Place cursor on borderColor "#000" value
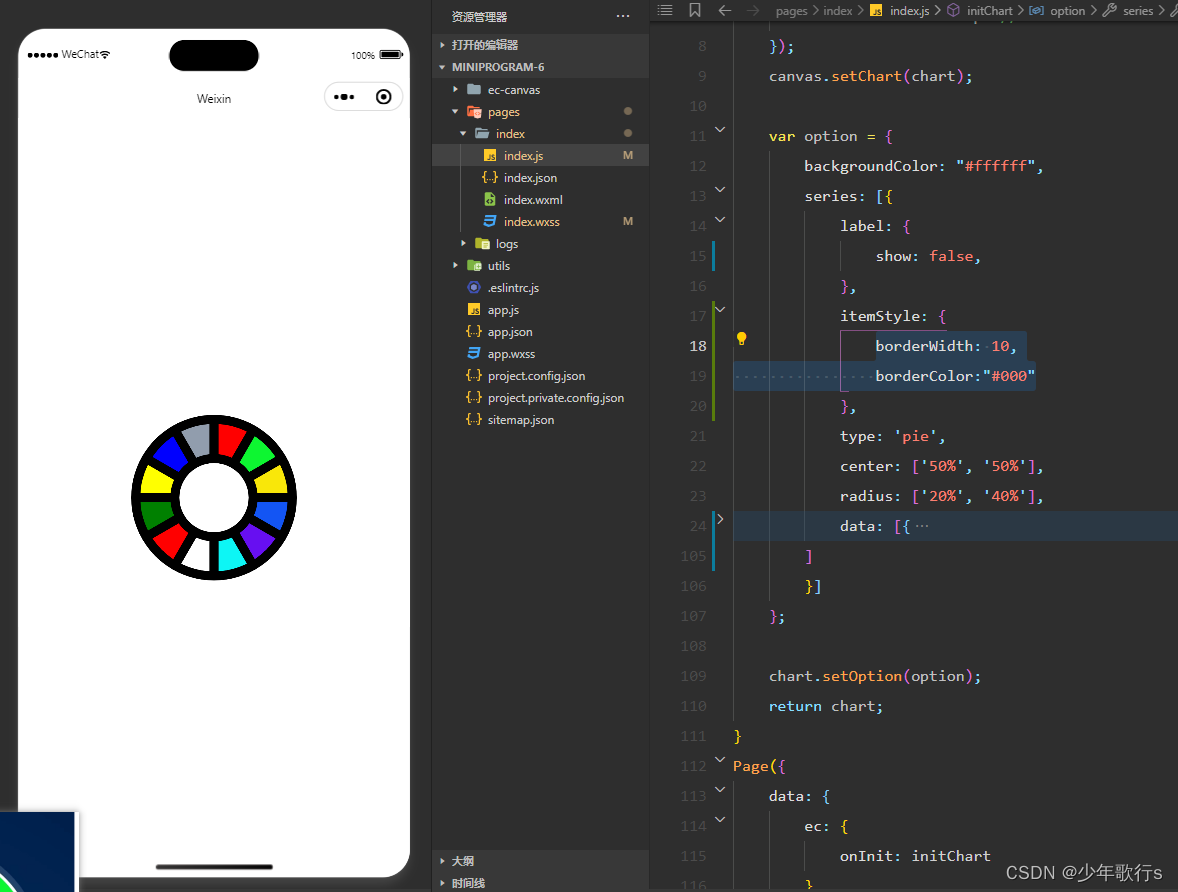The height and width of the screenshot is (892, 1178). 1009,376
